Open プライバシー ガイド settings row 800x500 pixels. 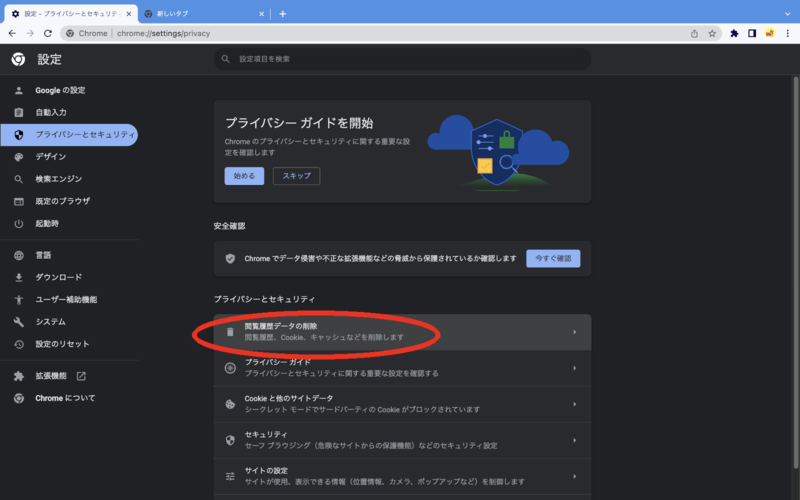[402, 368]
